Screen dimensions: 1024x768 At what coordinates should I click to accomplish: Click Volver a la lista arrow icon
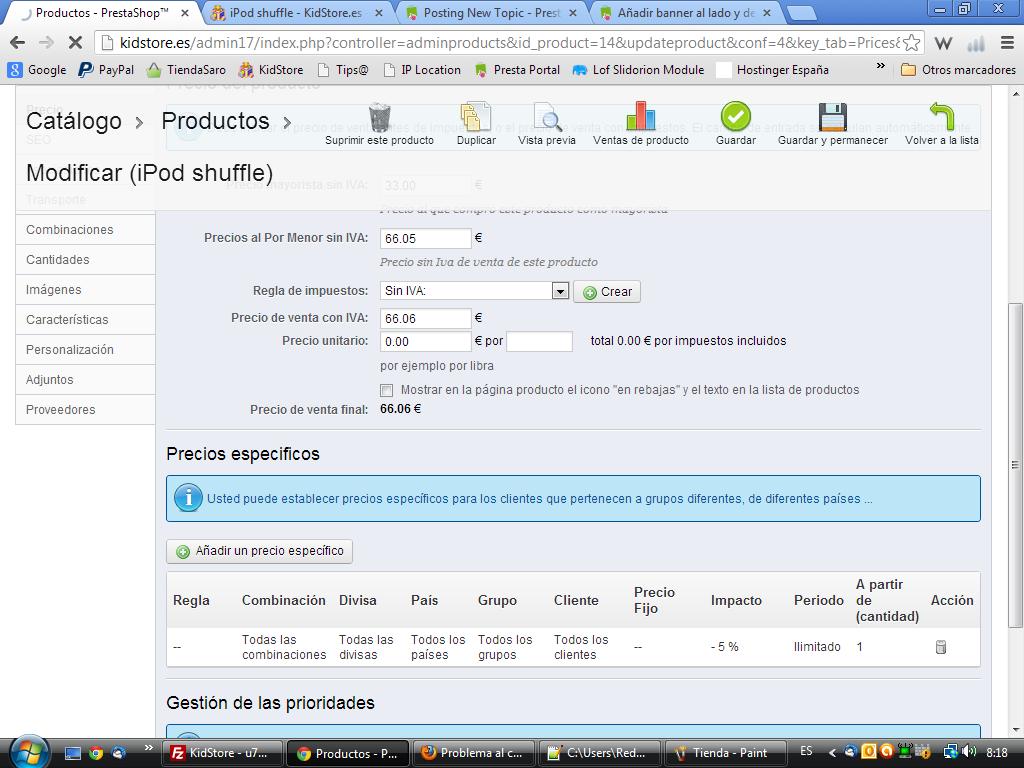[942, 118]
